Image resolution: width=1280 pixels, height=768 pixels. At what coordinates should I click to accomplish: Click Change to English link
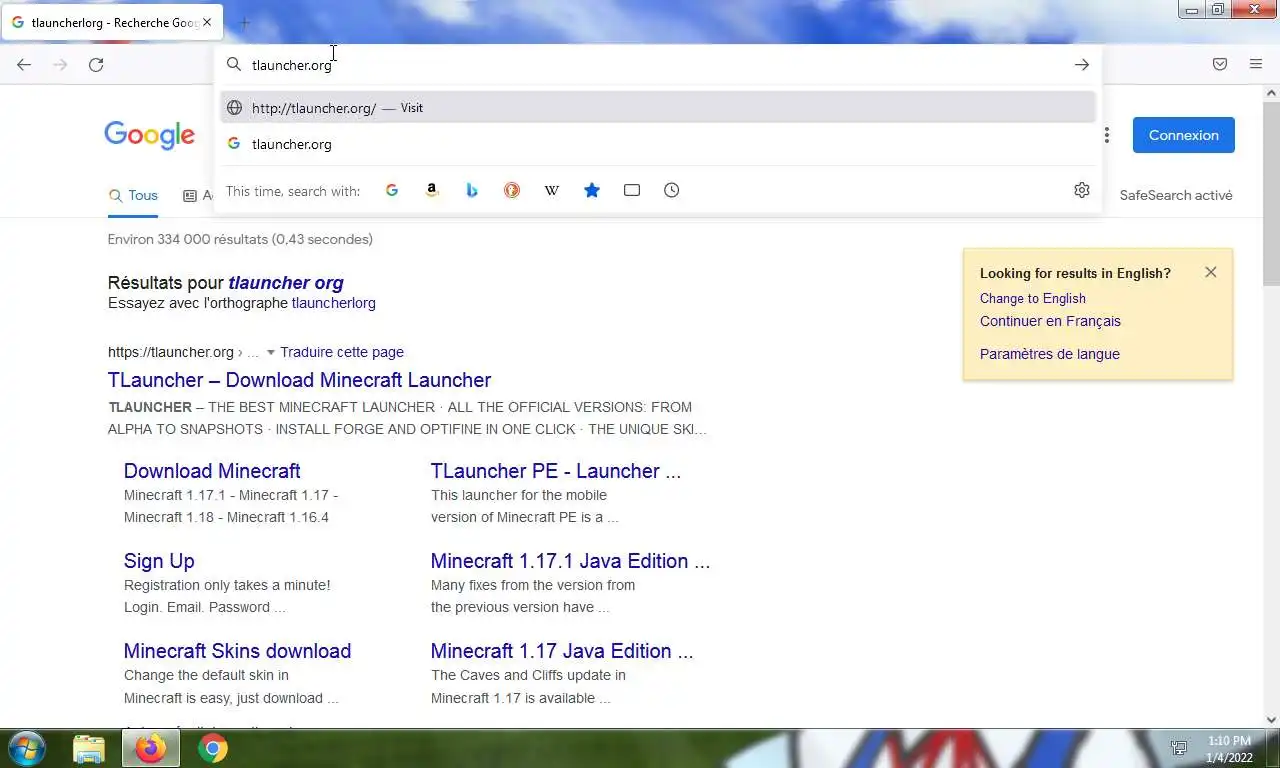(1033, 298)
